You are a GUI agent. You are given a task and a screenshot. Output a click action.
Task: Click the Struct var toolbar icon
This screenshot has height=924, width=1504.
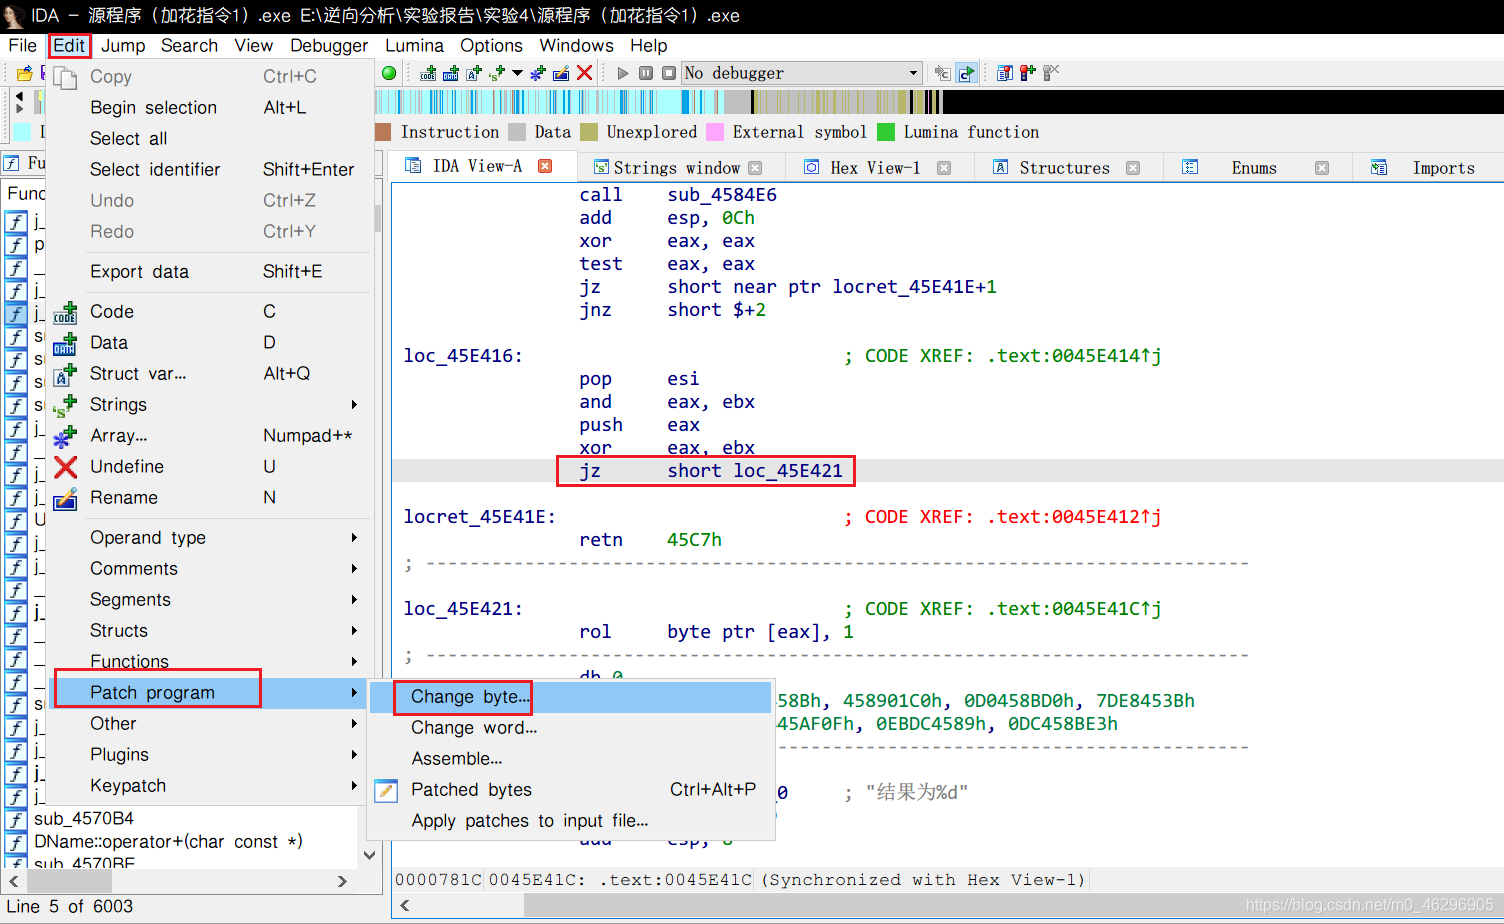tap(474, 73)
